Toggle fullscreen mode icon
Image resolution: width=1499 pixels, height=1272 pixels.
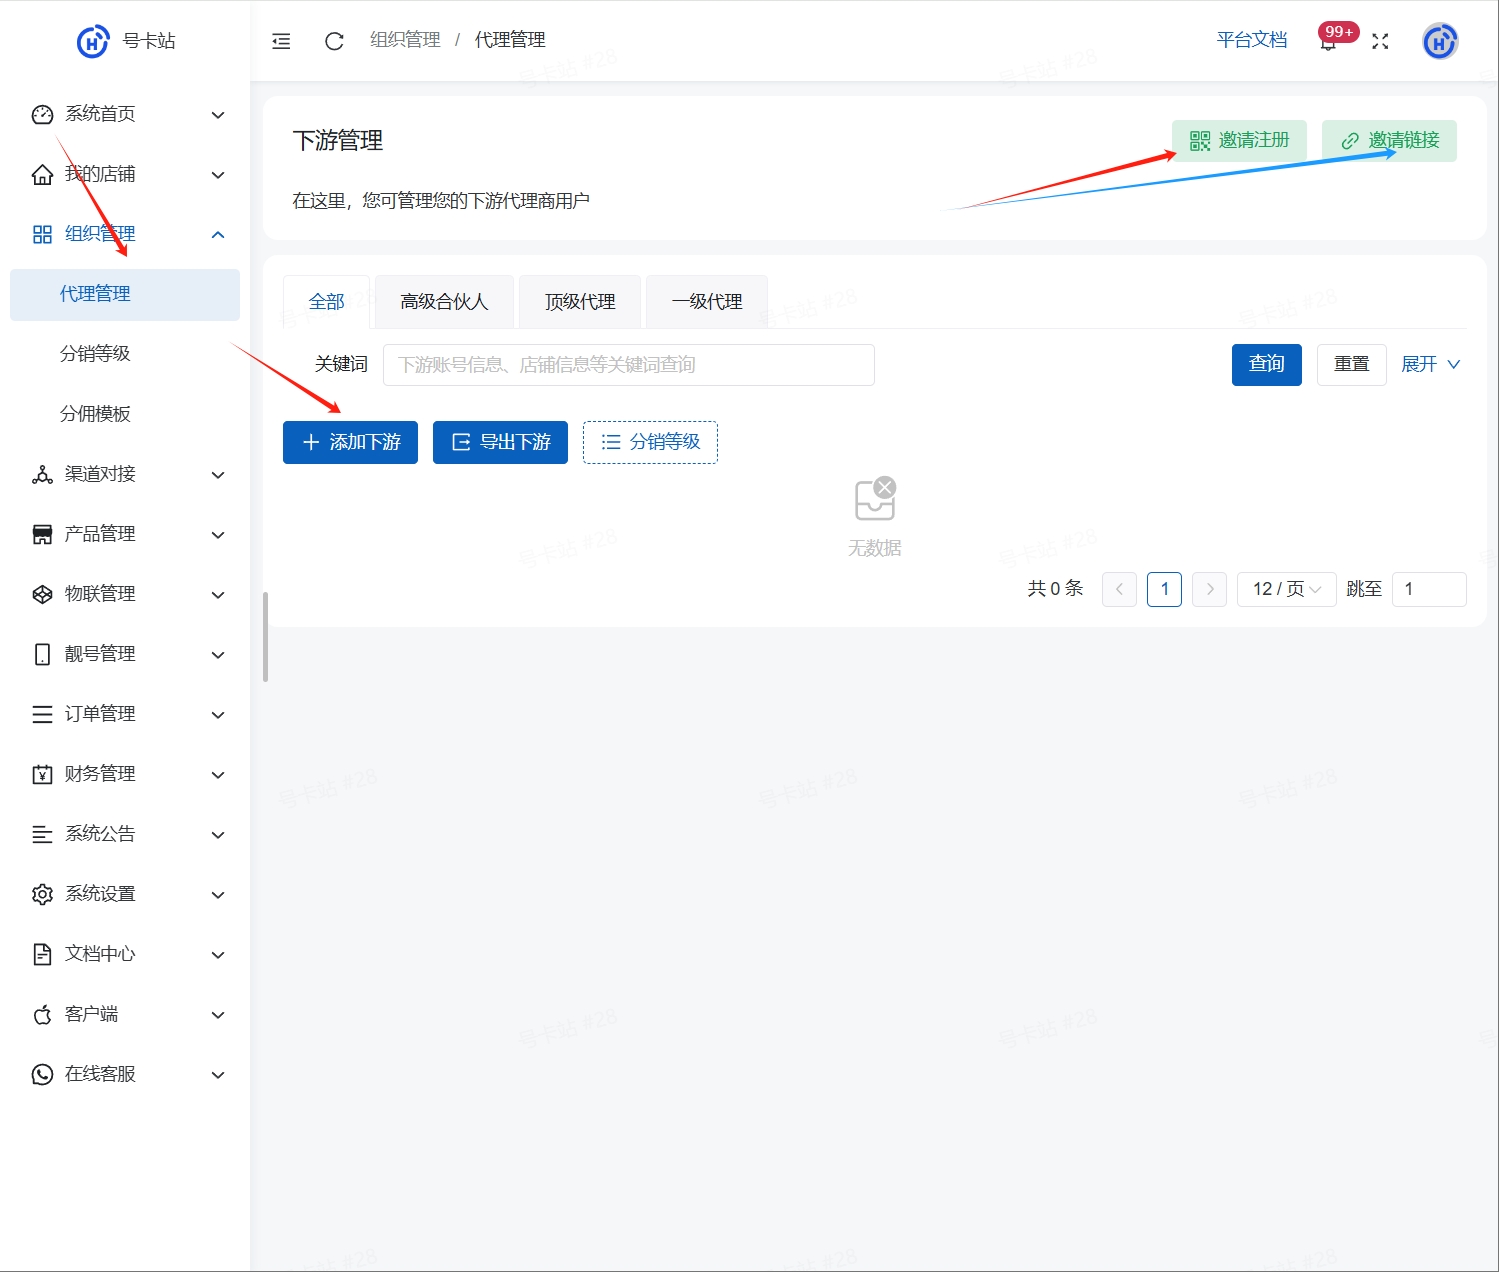tap(1380, 41)
